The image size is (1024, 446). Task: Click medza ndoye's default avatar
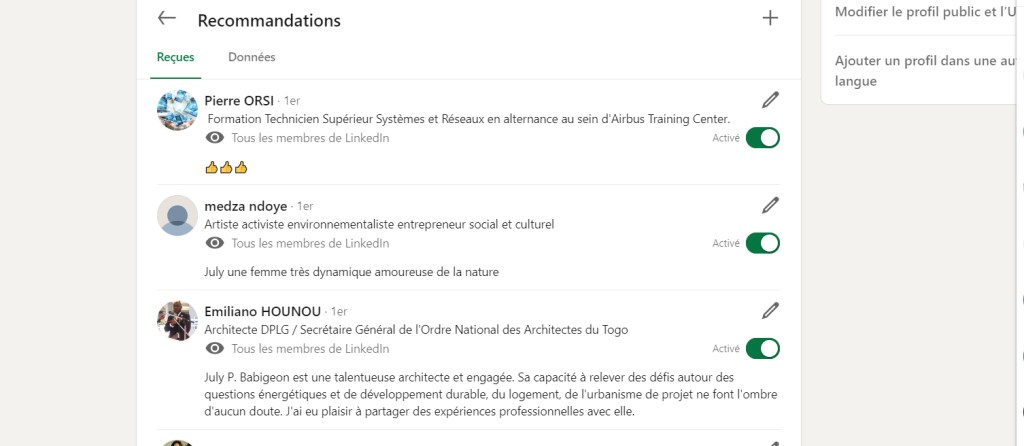pos(177,216)
